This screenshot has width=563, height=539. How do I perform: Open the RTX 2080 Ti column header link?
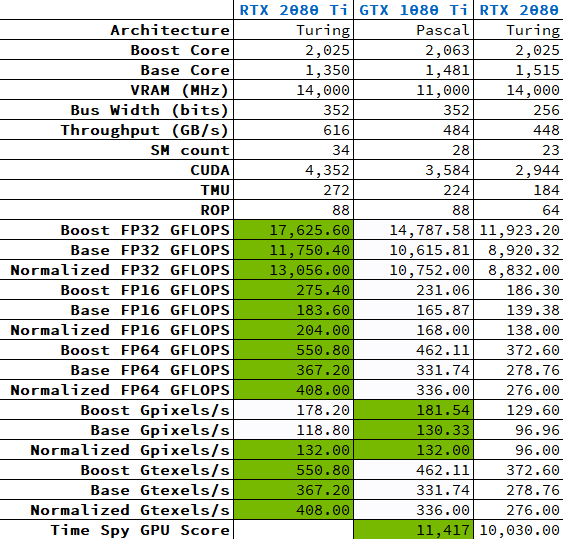(294, 10)
